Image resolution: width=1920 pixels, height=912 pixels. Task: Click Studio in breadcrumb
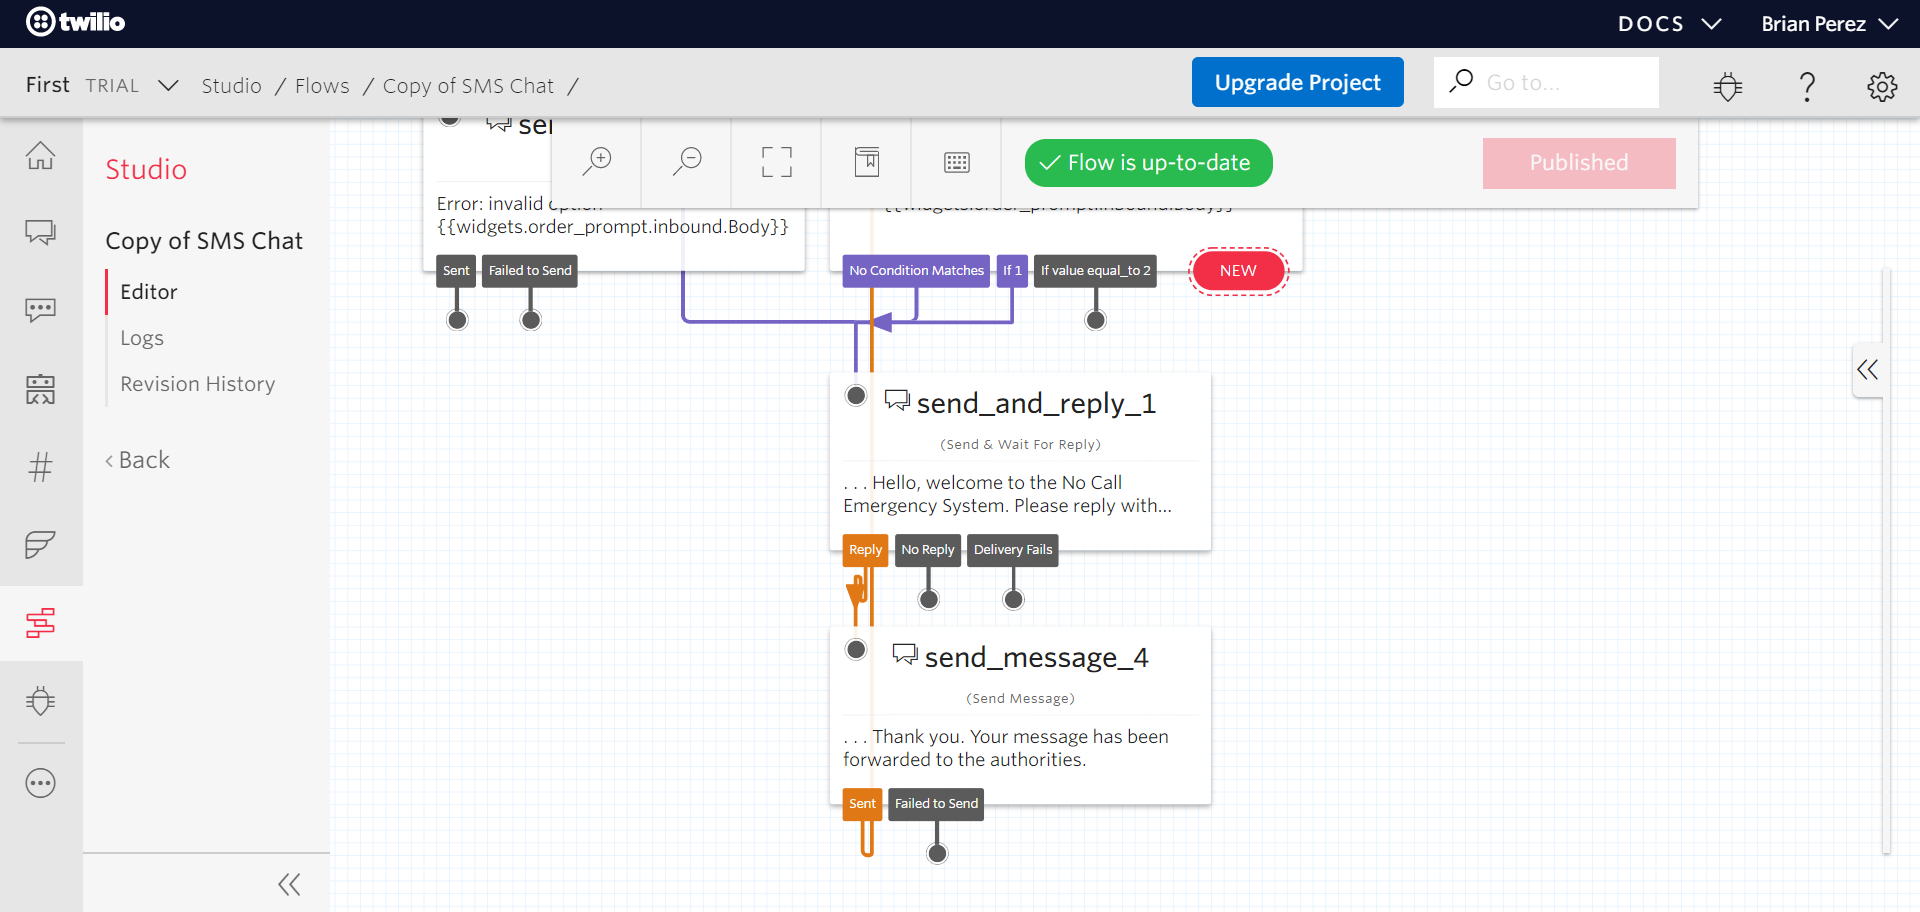click(x=231, y=86)
